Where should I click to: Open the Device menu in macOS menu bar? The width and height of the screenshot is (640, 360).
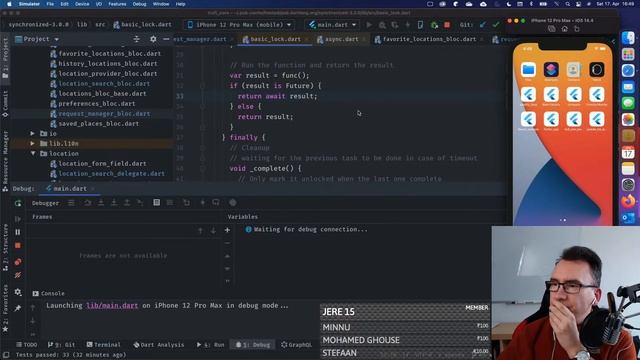click(x=82, y=4)
